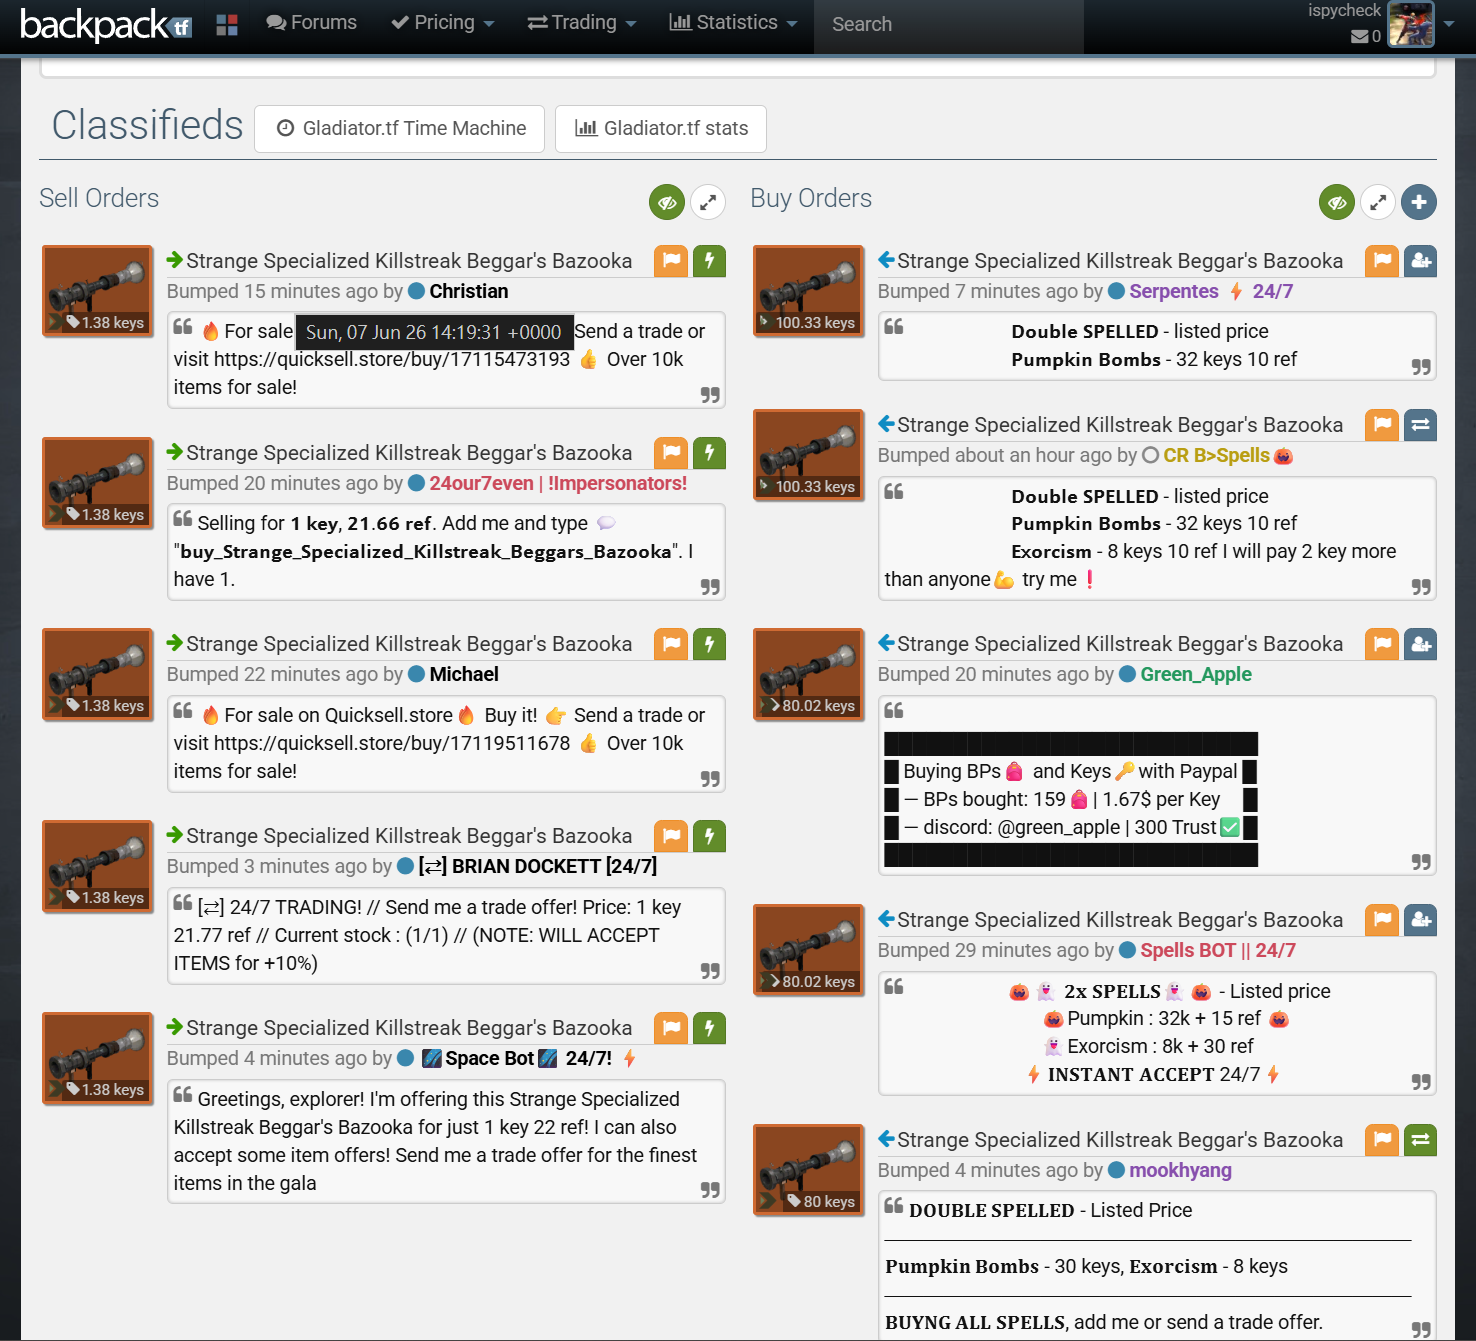Click the ispycheck username text

1344,11
